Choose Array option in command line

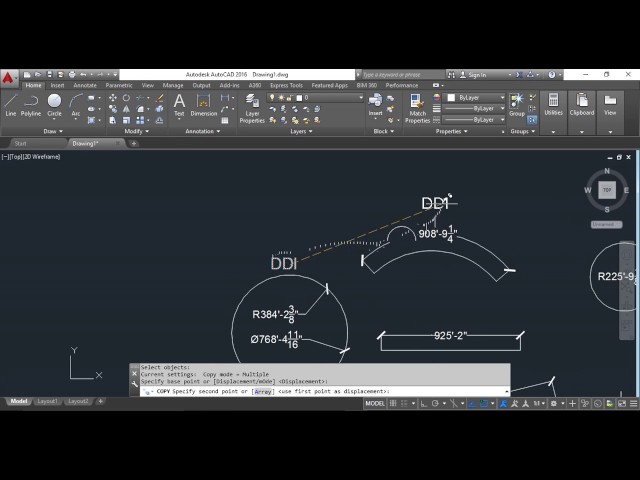[x=263, y=391]
